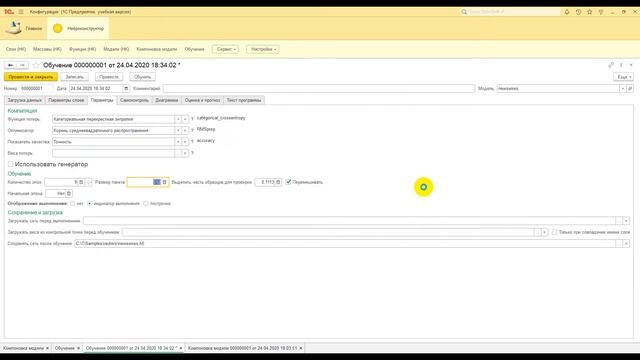
Task: Expand the Функция потерь dropdown arrow
Action: point(178,119)
